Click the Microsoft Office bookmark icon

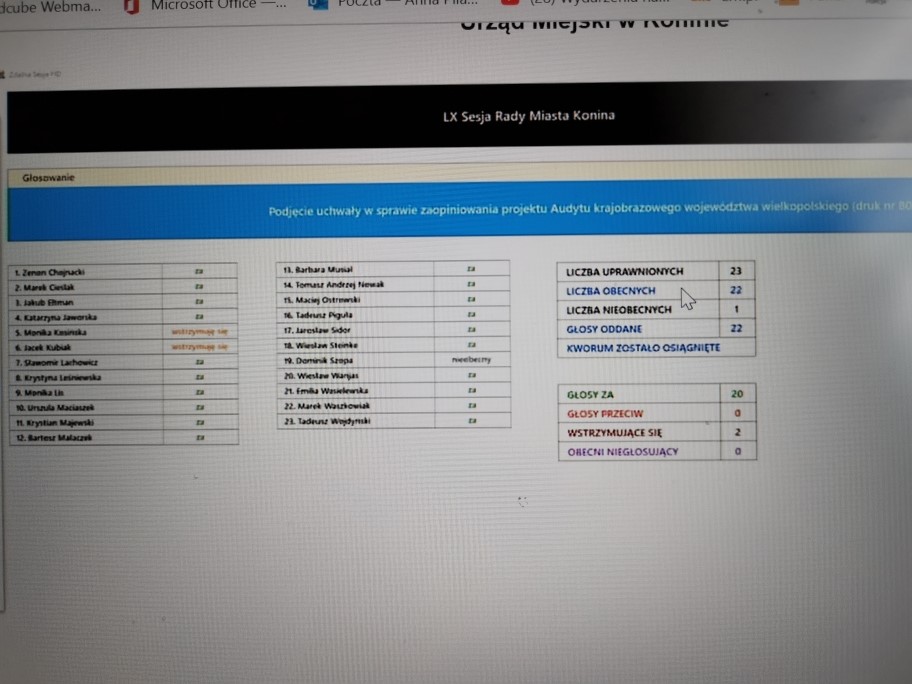click(x=132, y=6)
